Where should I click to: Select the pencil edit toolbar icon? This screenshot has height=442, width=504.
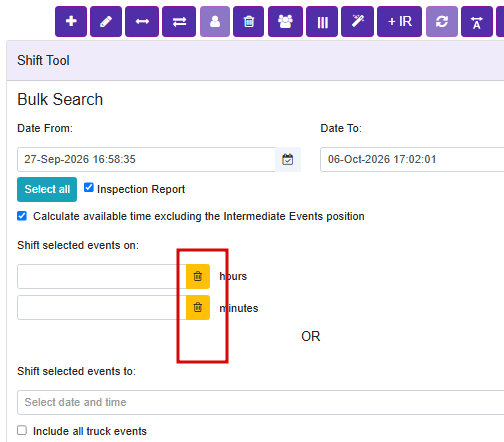(x=106, y=22)
